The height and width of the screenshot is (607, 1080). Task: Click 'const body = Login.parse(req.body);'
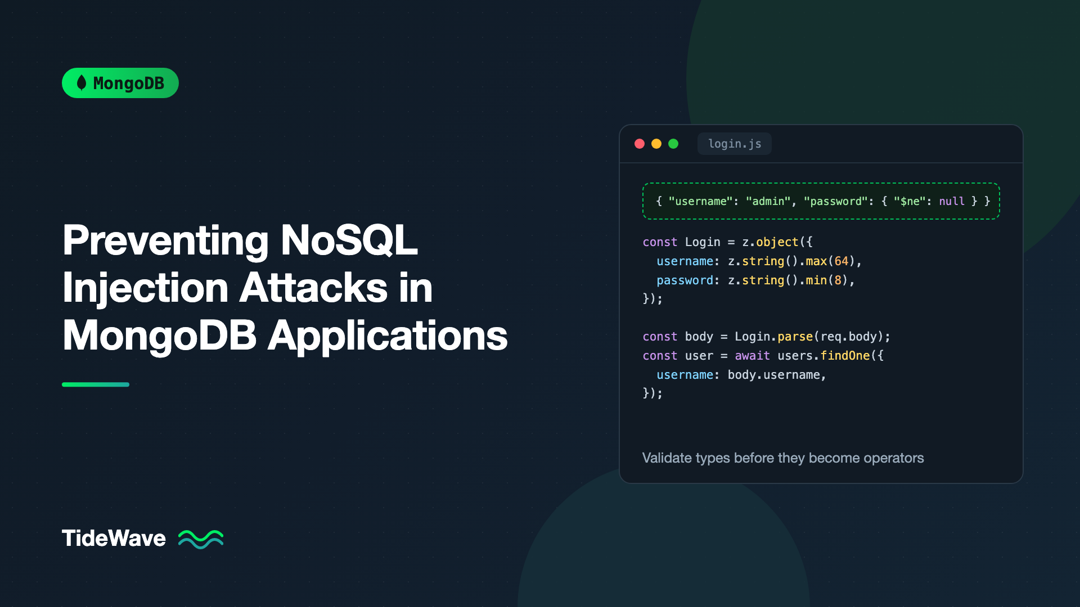tap(767, 337)
